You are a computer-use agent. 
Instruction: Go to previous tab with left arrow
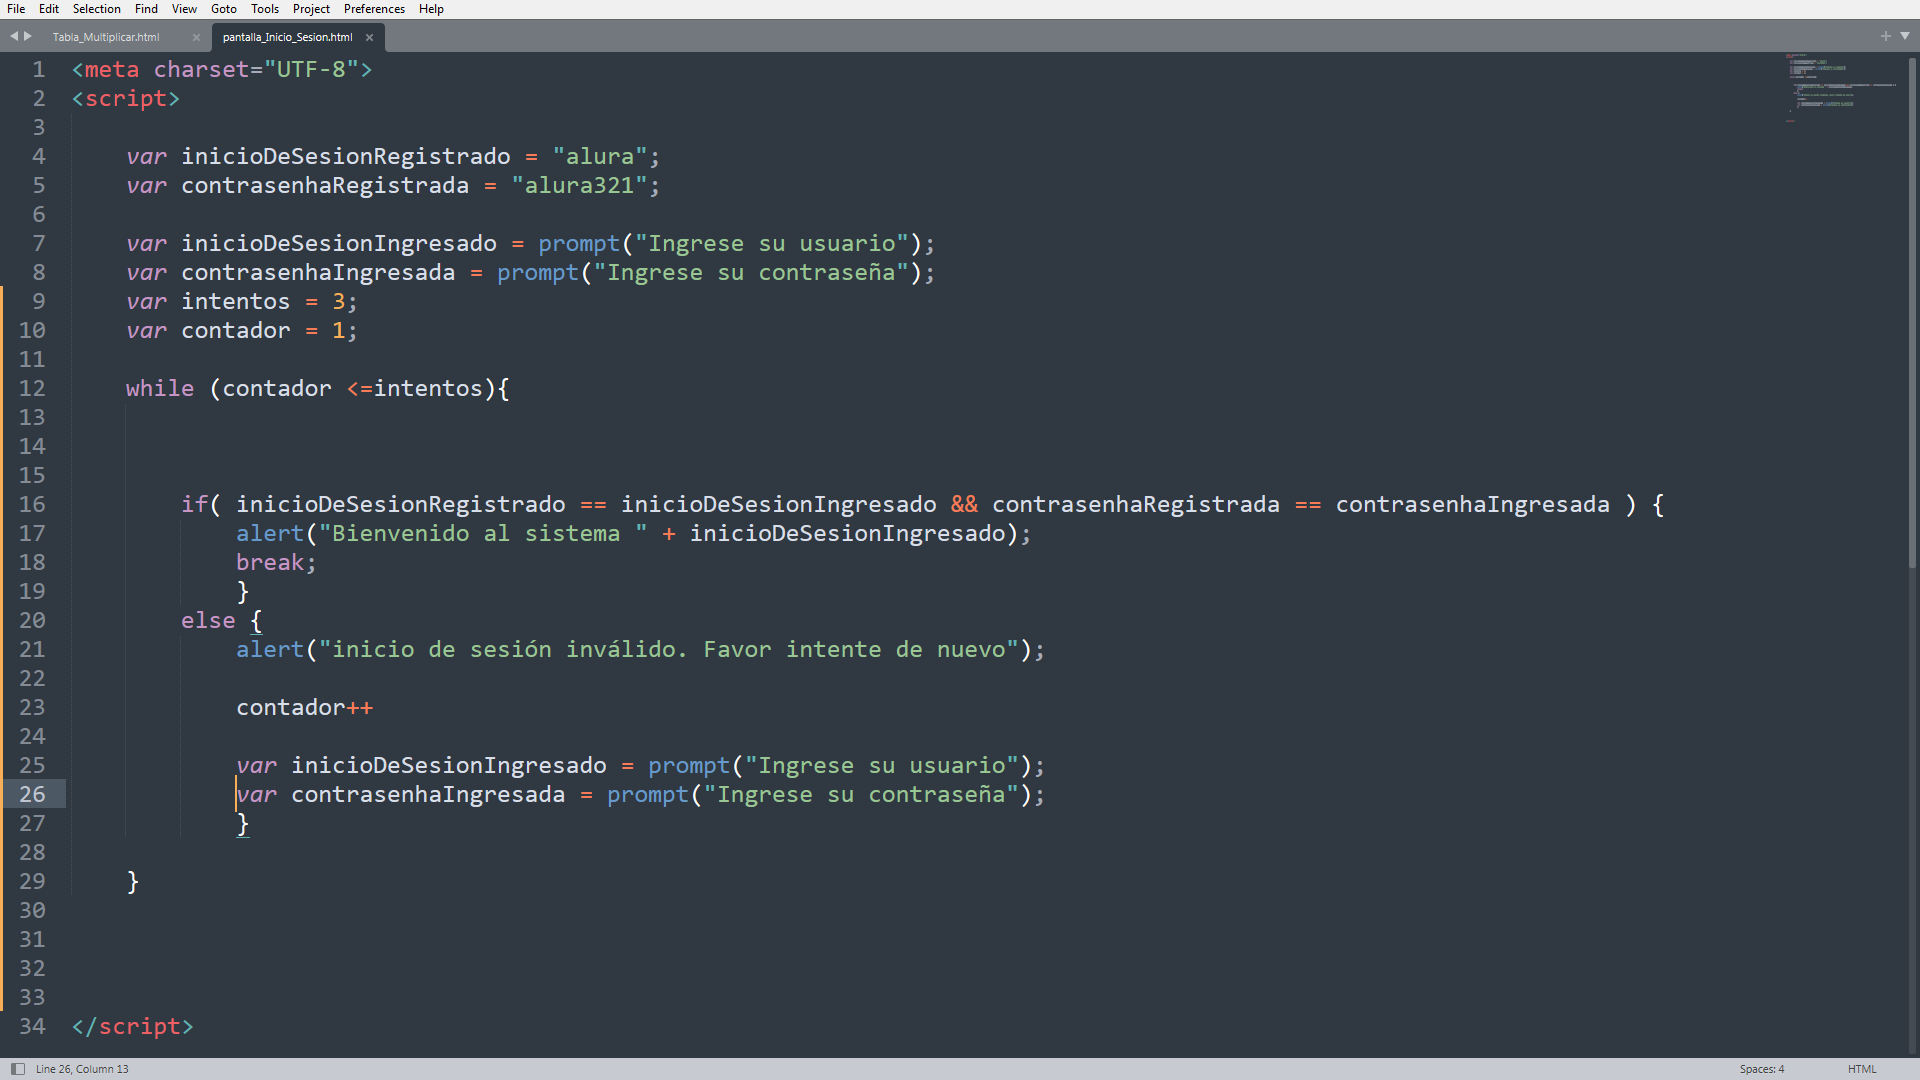(x=14, y=36)
